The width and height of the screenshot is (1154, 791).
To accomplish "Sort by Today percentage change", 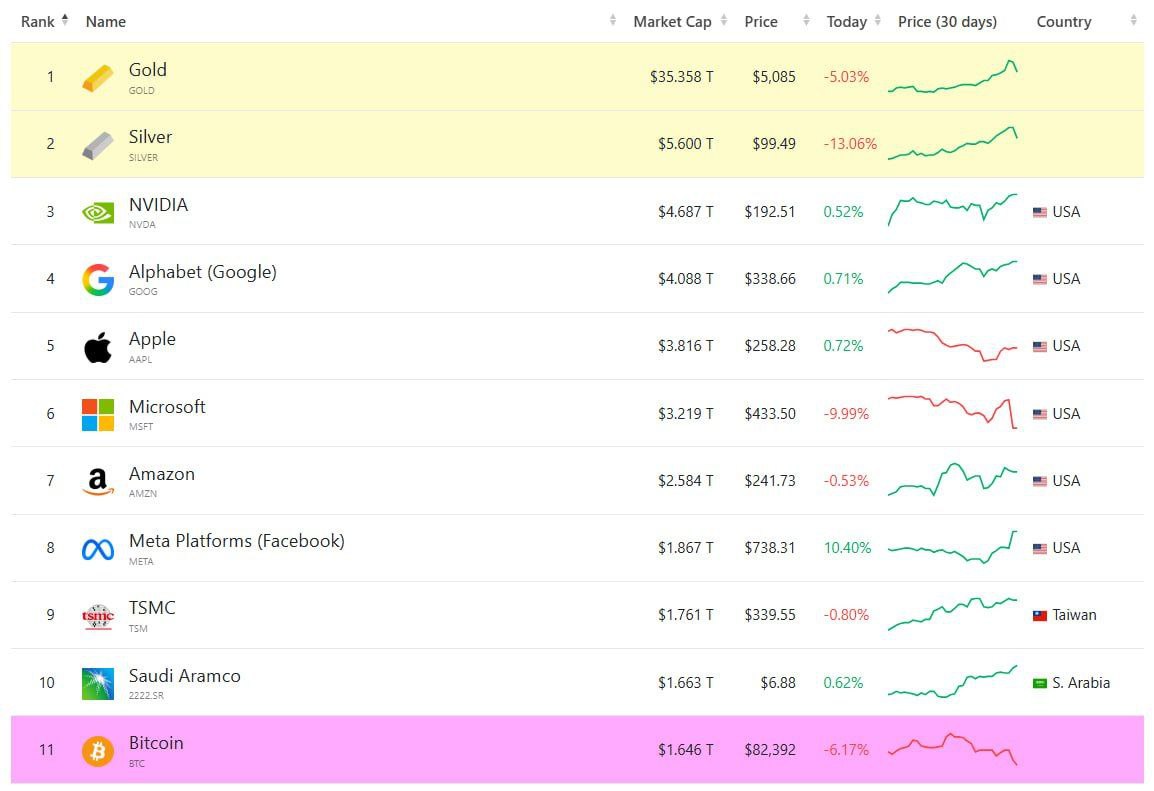I will 849,20.
